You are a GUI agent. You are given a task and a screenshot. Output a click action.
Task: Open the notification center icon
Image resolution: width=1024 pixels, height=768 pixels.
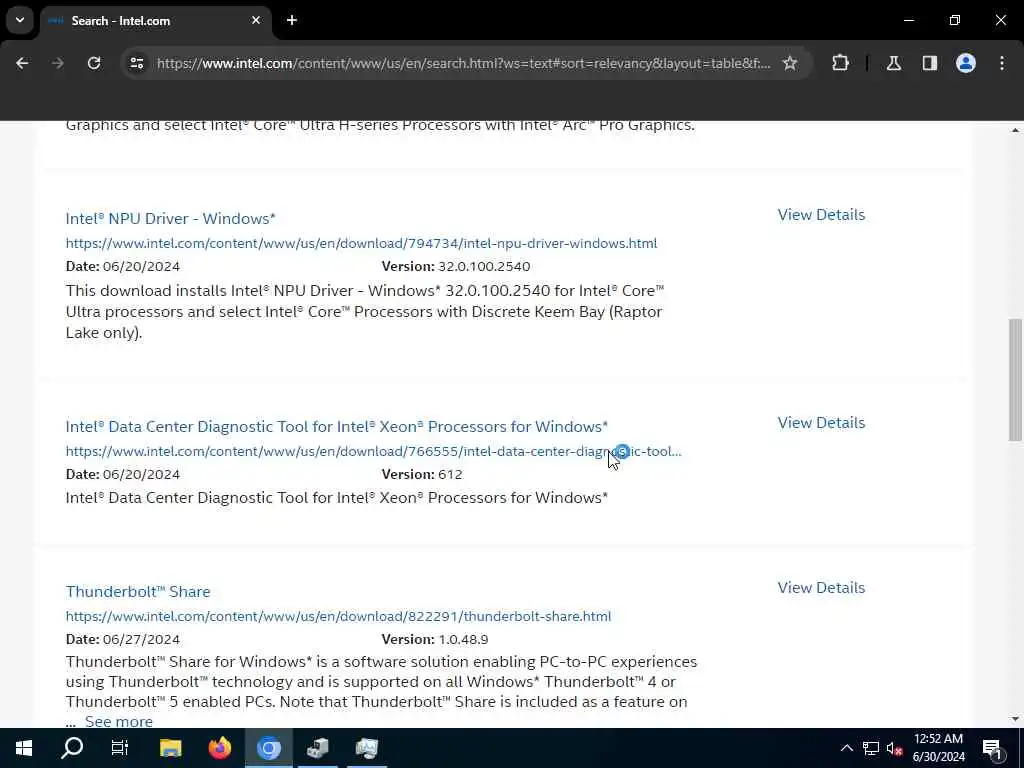coord(993,748)
